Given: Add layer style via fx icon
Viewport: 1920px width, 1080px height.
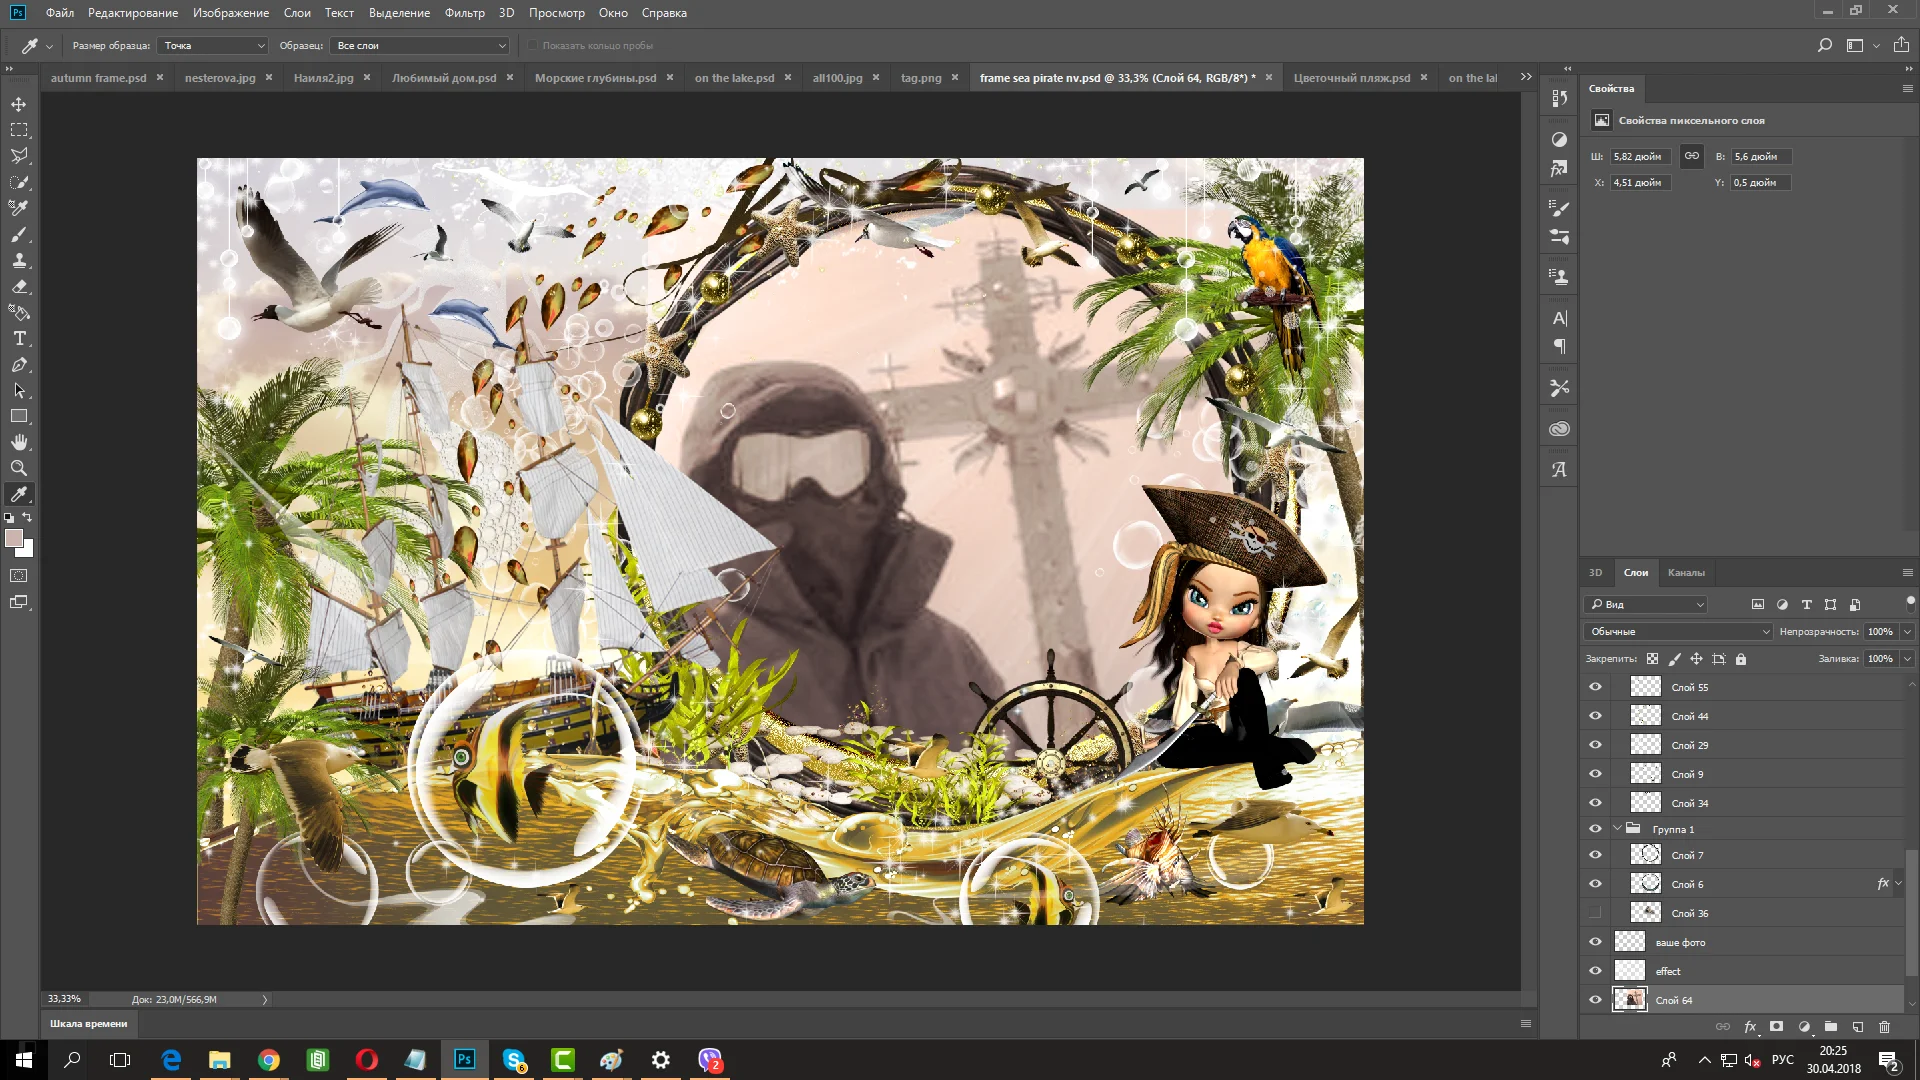Looking at the screenshot, I should [x=1750, y=1027].
